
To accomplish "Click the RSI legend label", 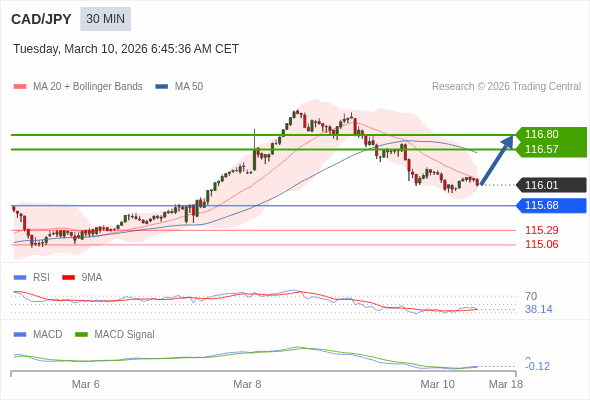I will [x=41, y=277].
